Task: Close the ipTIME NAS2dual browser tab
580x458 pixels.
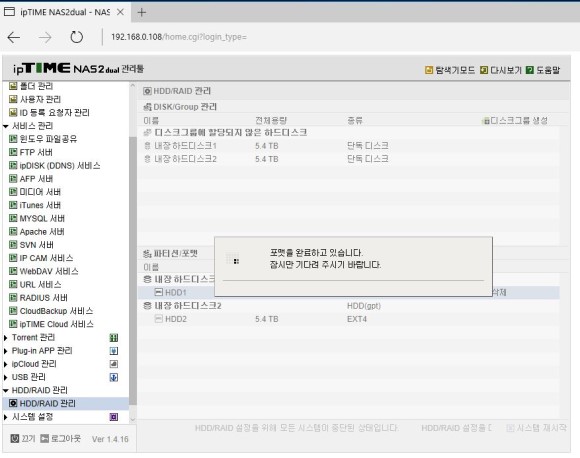Action: pyautogui.click(x=120, y=12)
